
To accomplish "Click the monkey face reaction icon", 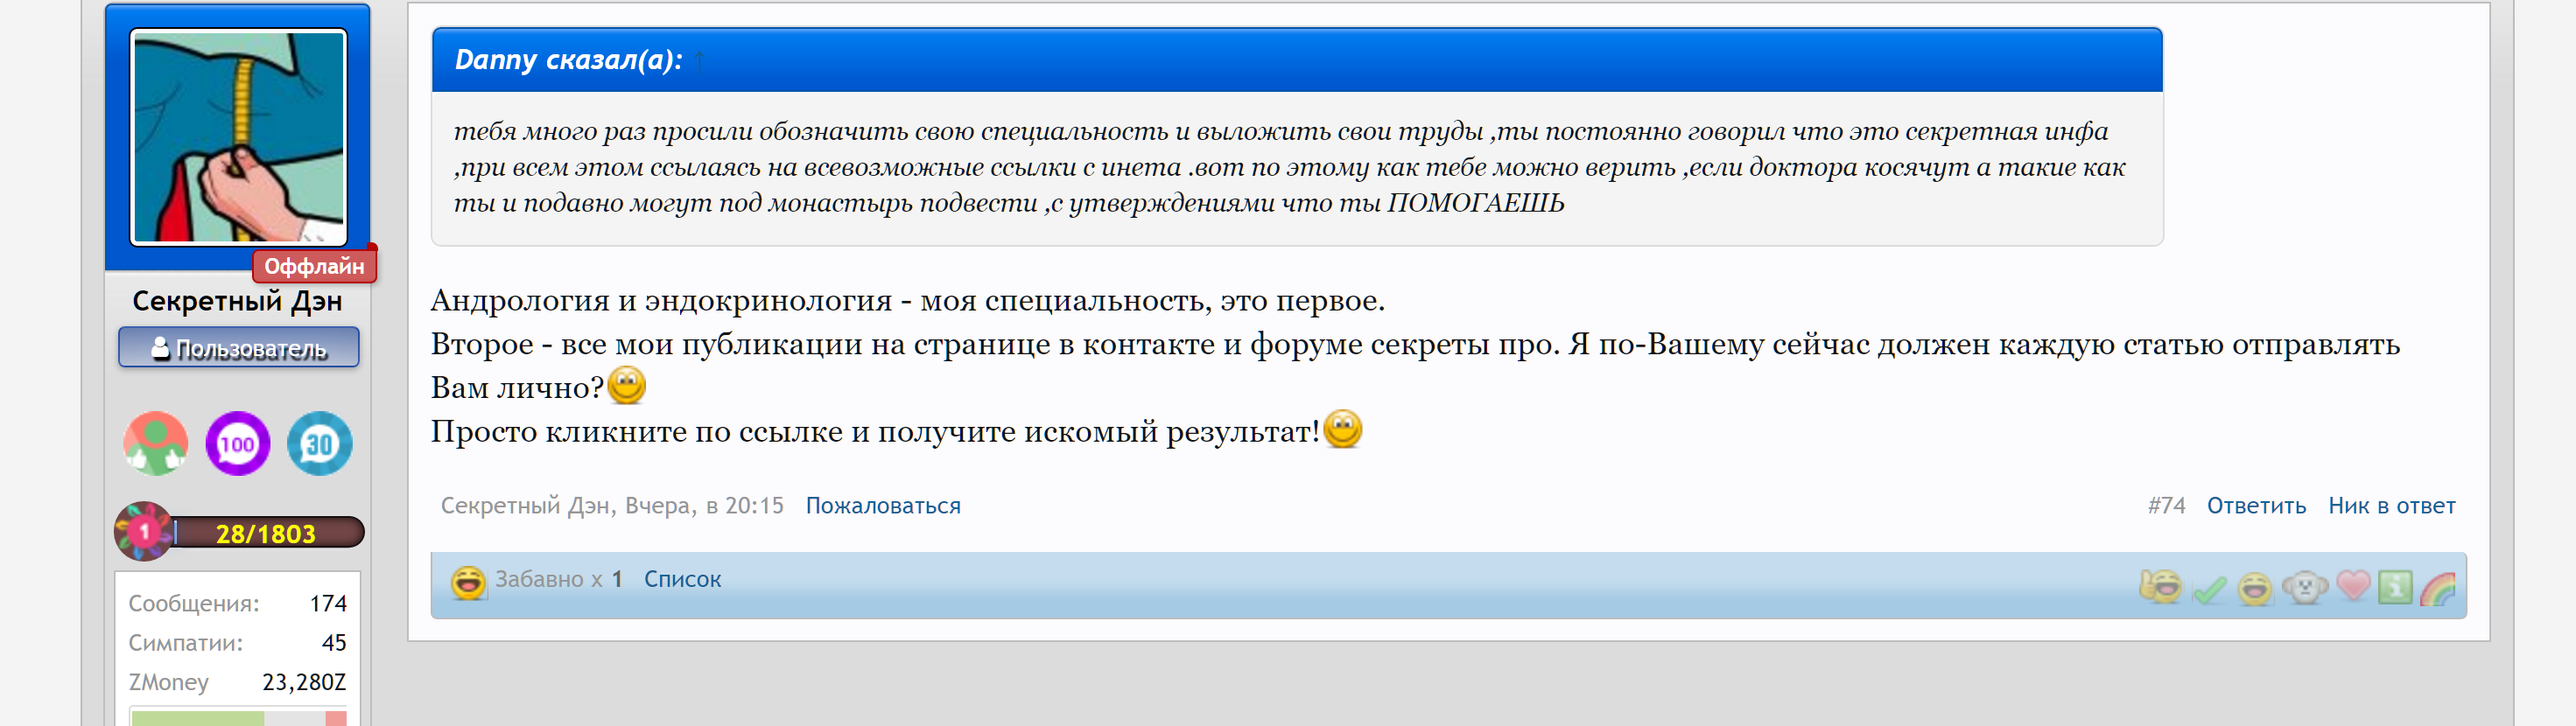I will [2305, 588].
